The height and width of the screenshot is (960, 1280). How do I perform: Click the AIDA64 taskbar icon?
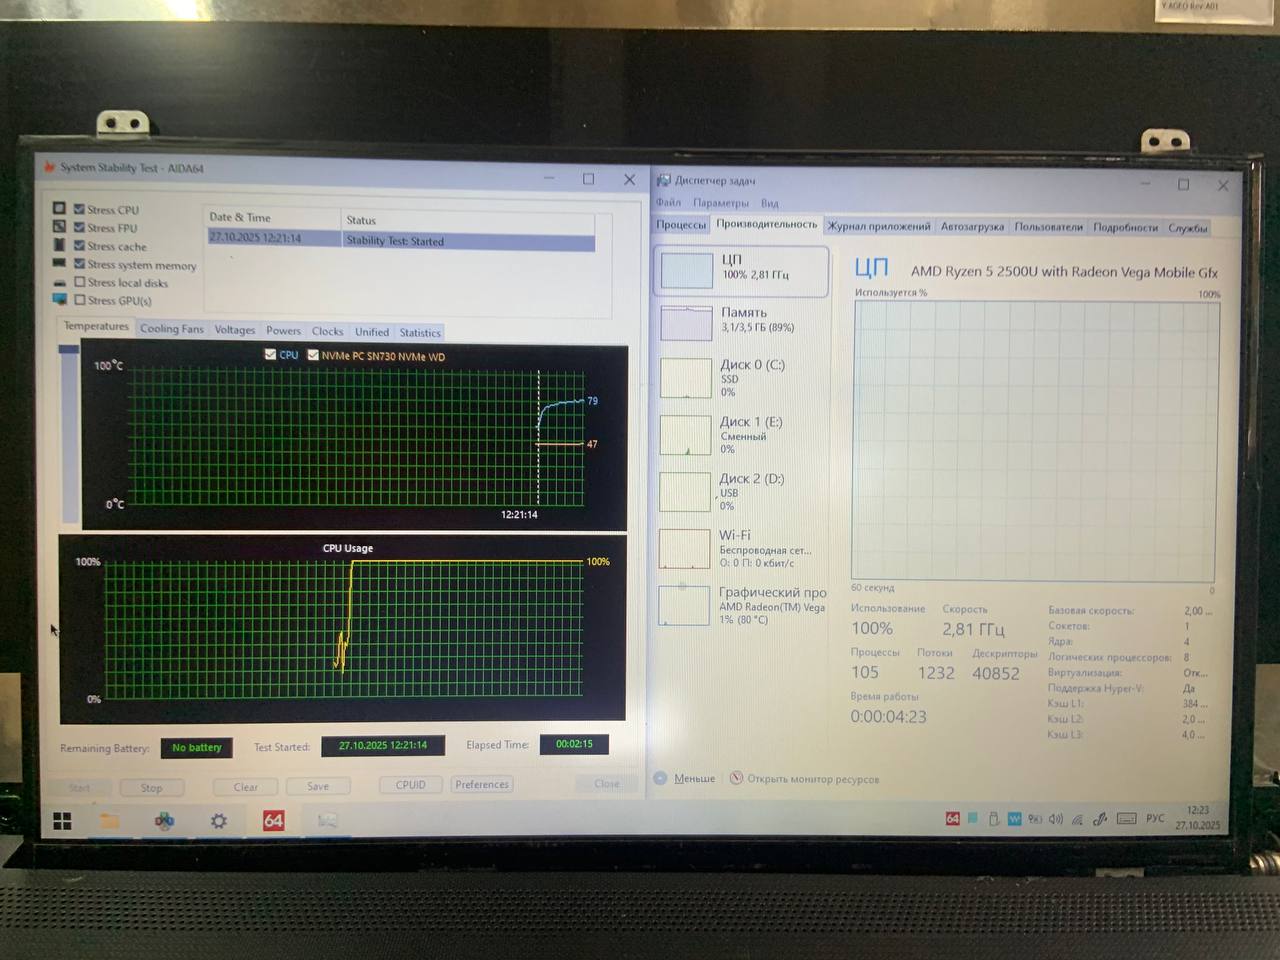273,821
